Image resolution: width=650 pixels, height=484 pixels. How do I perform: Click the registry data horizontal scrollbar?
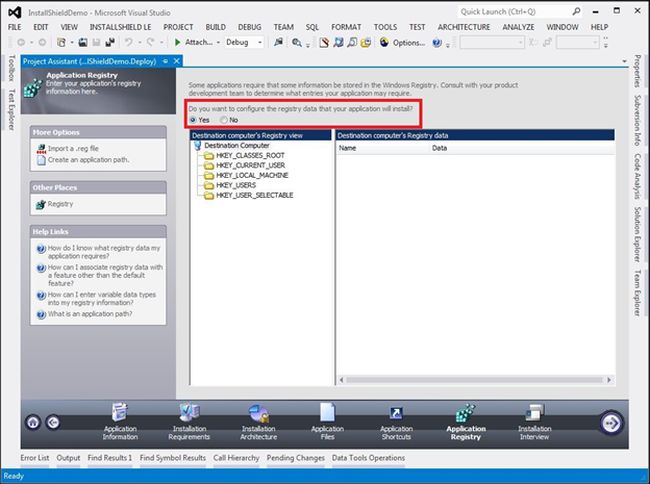click(475, 380)
